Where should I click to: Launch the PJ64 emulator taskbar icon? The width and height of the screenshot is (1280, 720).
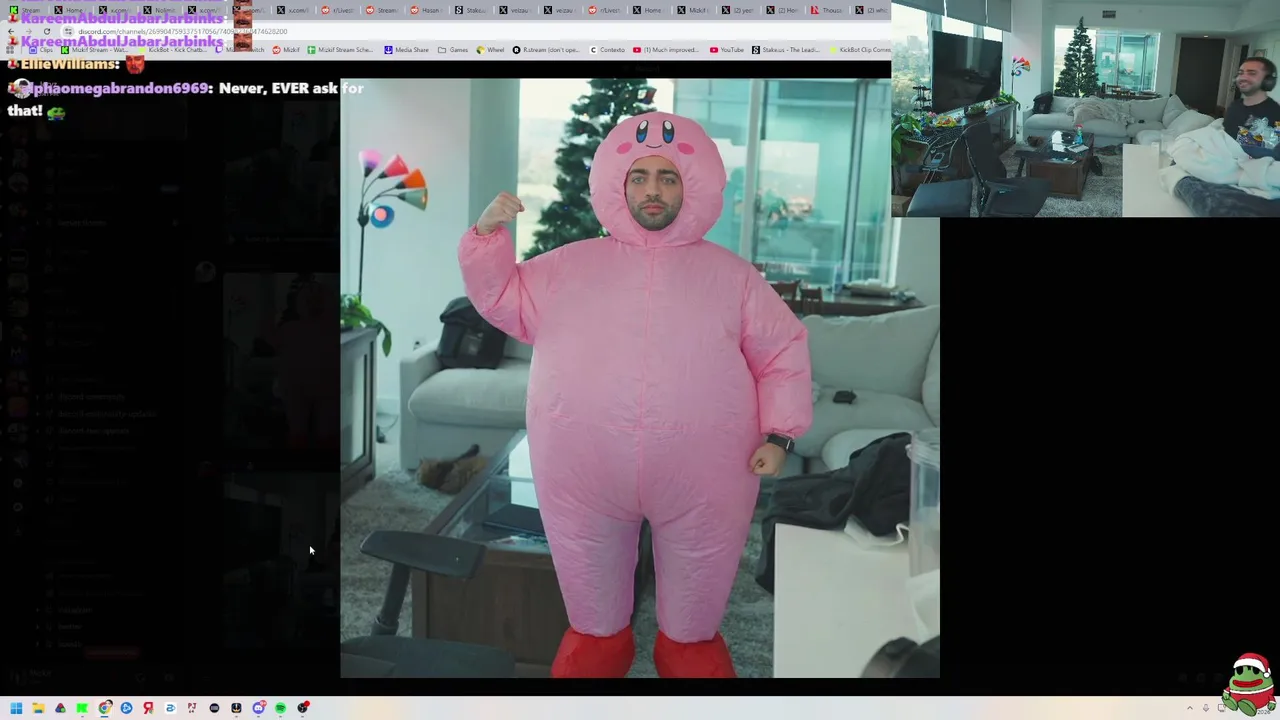coord(192,708)
